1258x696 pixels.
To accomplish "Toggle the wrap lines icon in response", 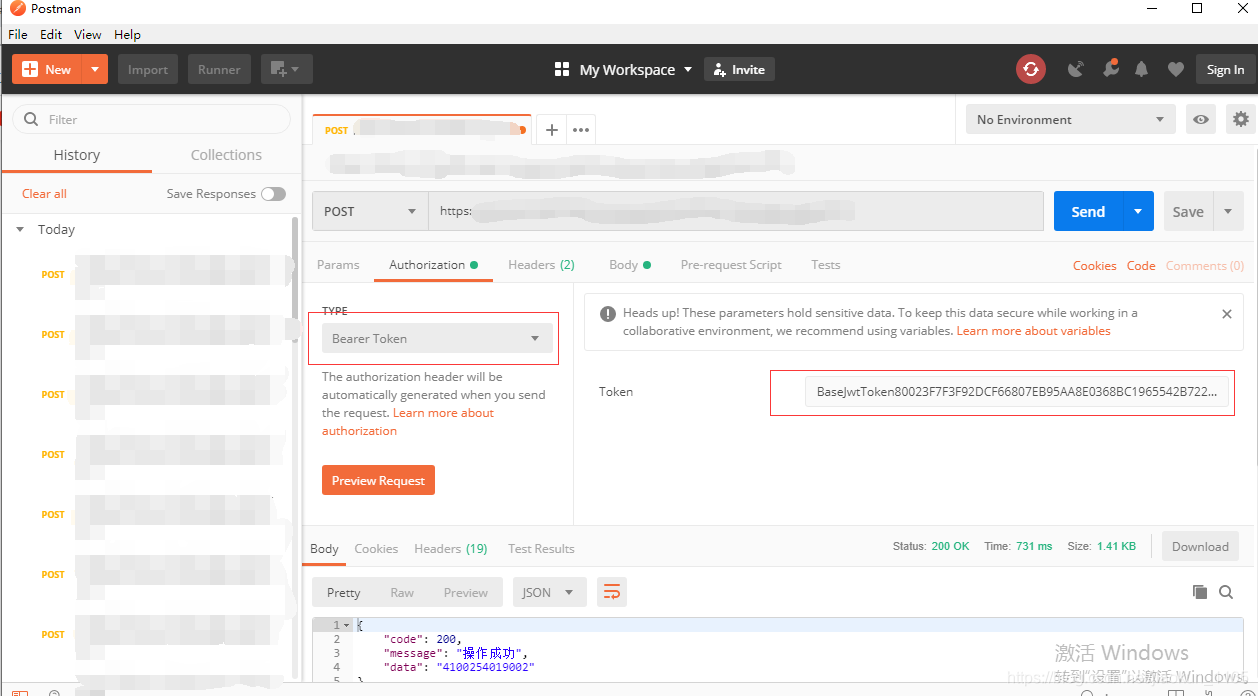I will point(612,592).
